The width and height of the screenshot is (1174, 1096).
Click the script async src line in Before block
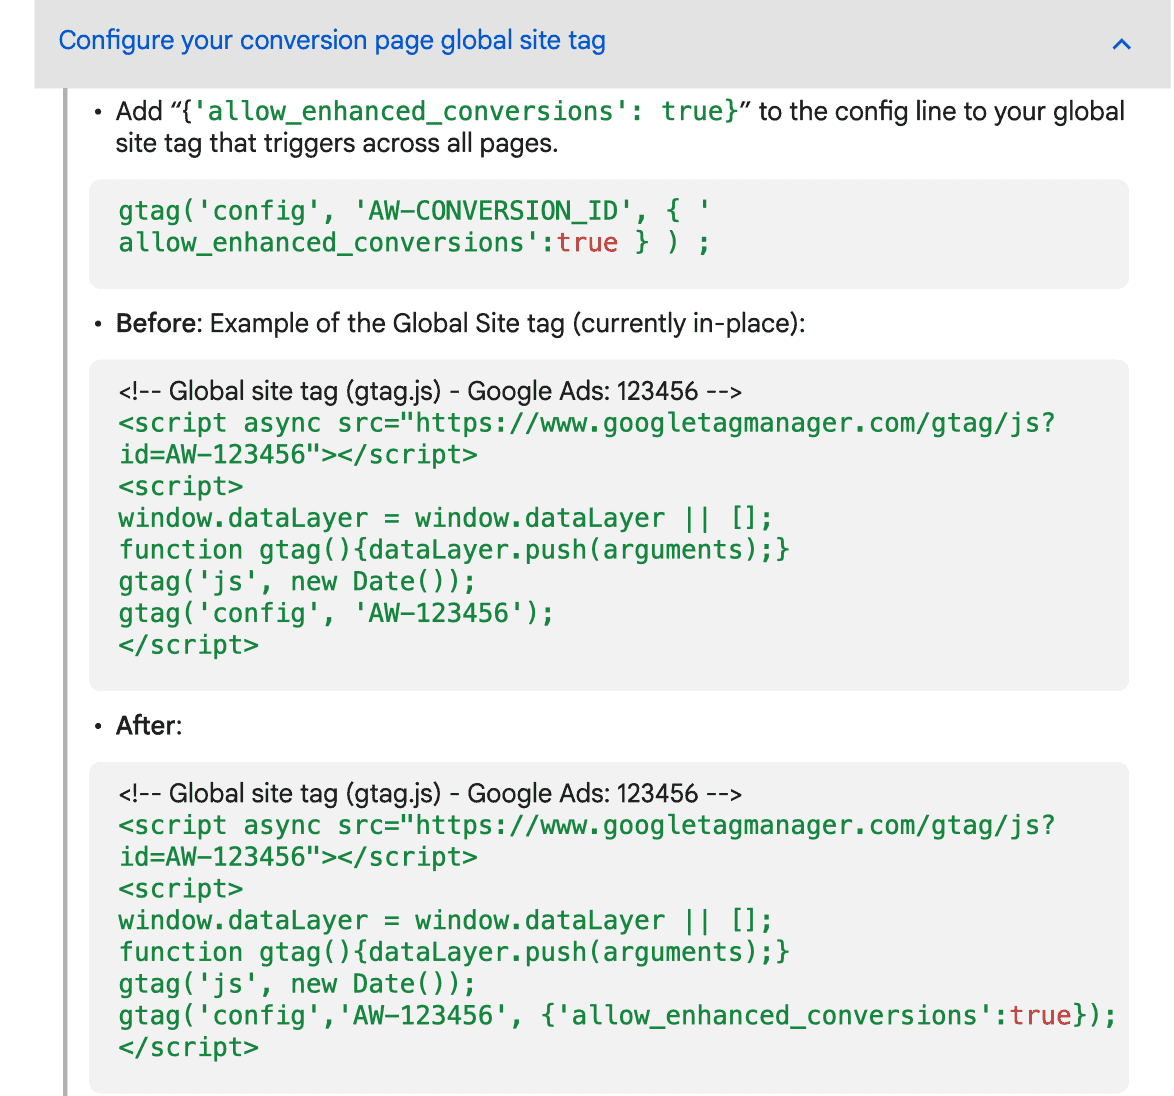click(x=586, y=423)
